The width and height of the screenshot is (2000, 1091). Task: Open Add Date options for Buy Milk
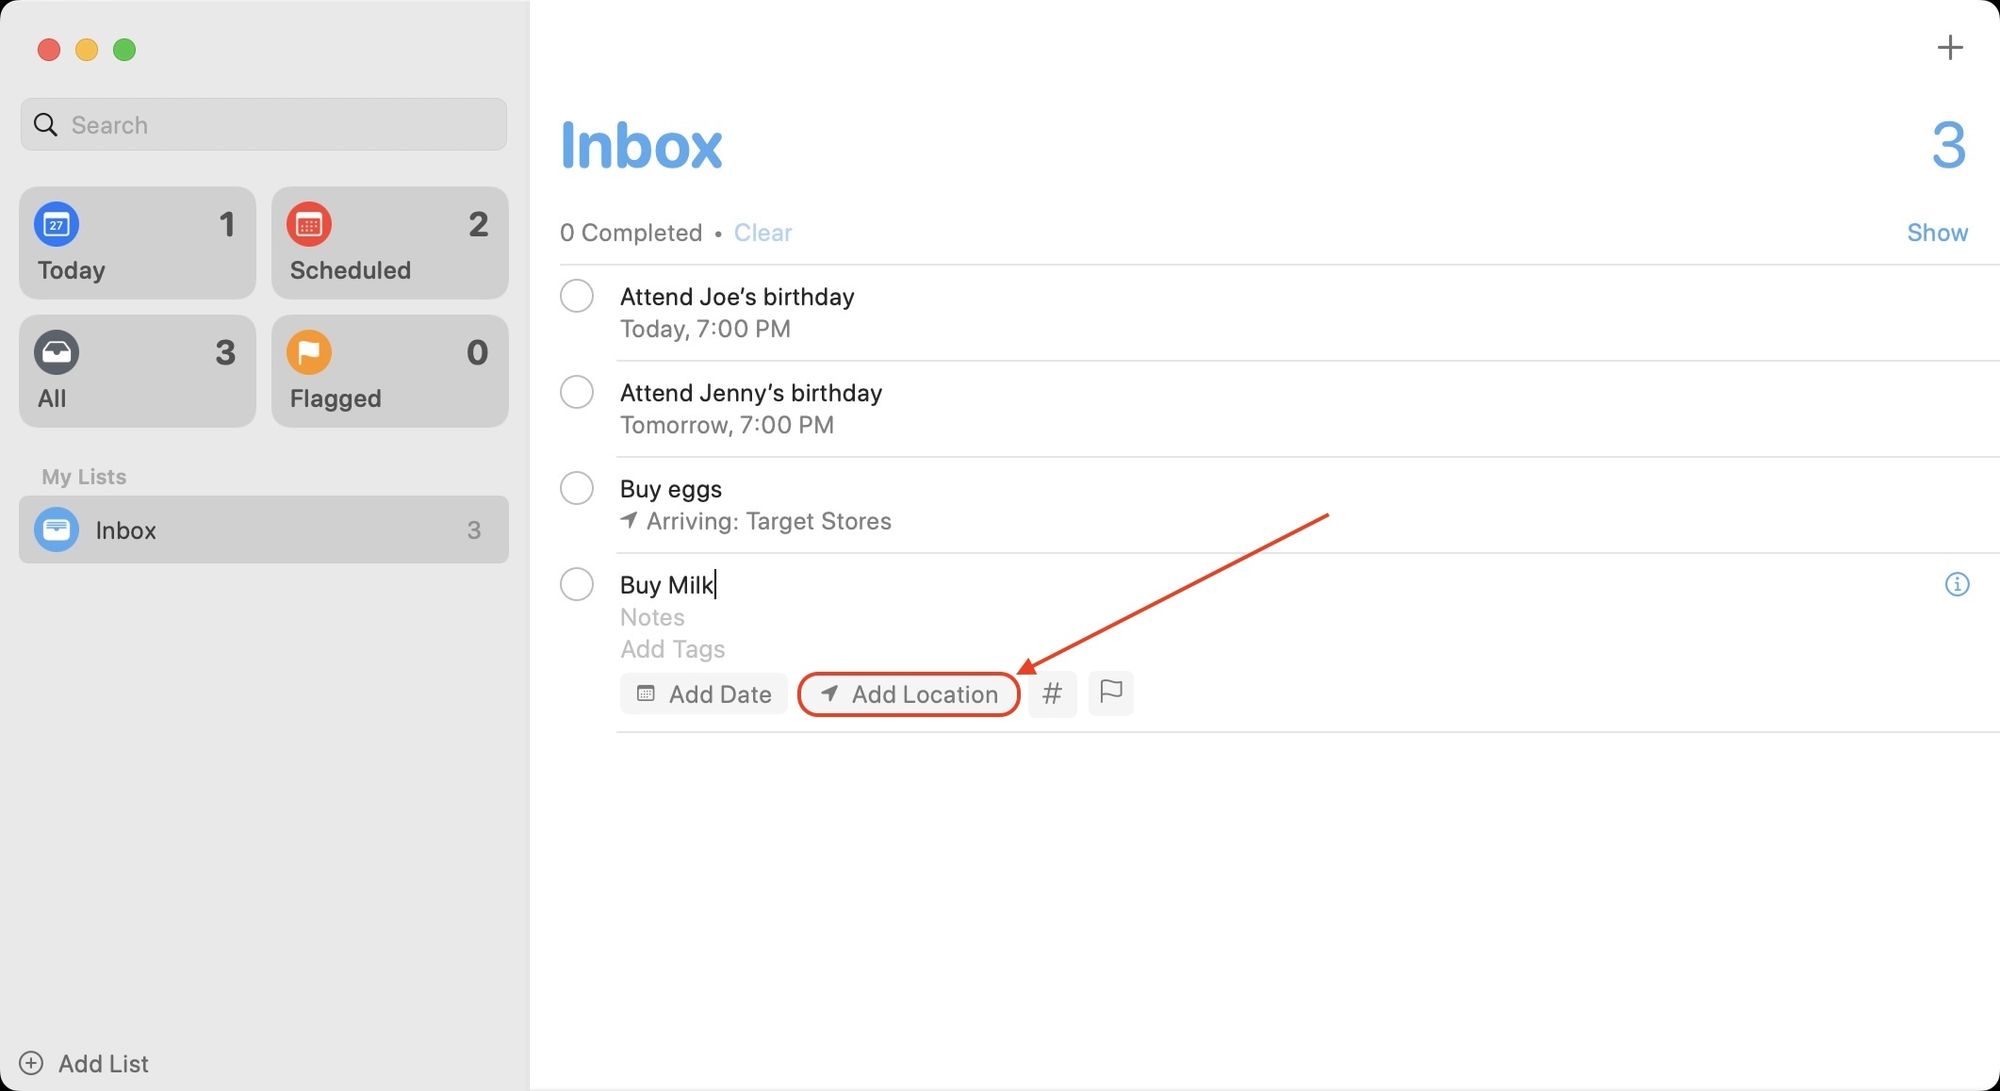703,693
